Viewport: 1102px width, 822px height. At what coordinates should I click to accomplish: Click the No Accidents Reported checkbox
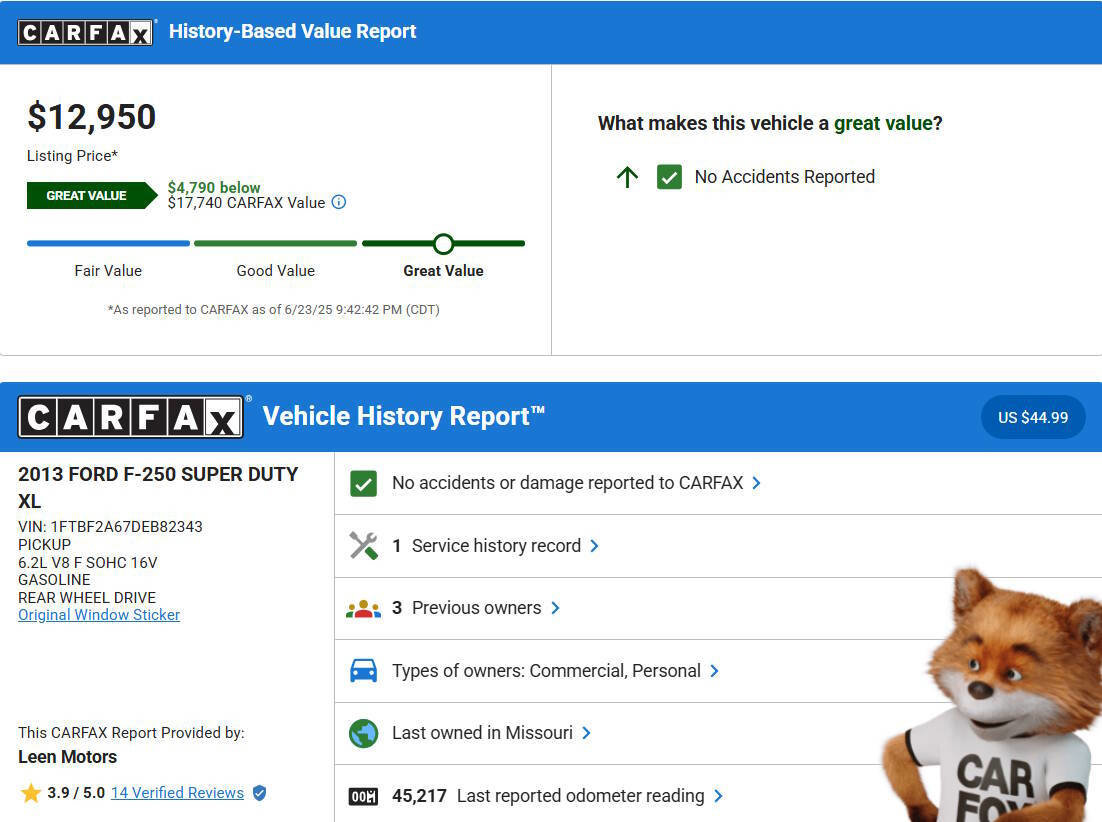click(669, 177)
